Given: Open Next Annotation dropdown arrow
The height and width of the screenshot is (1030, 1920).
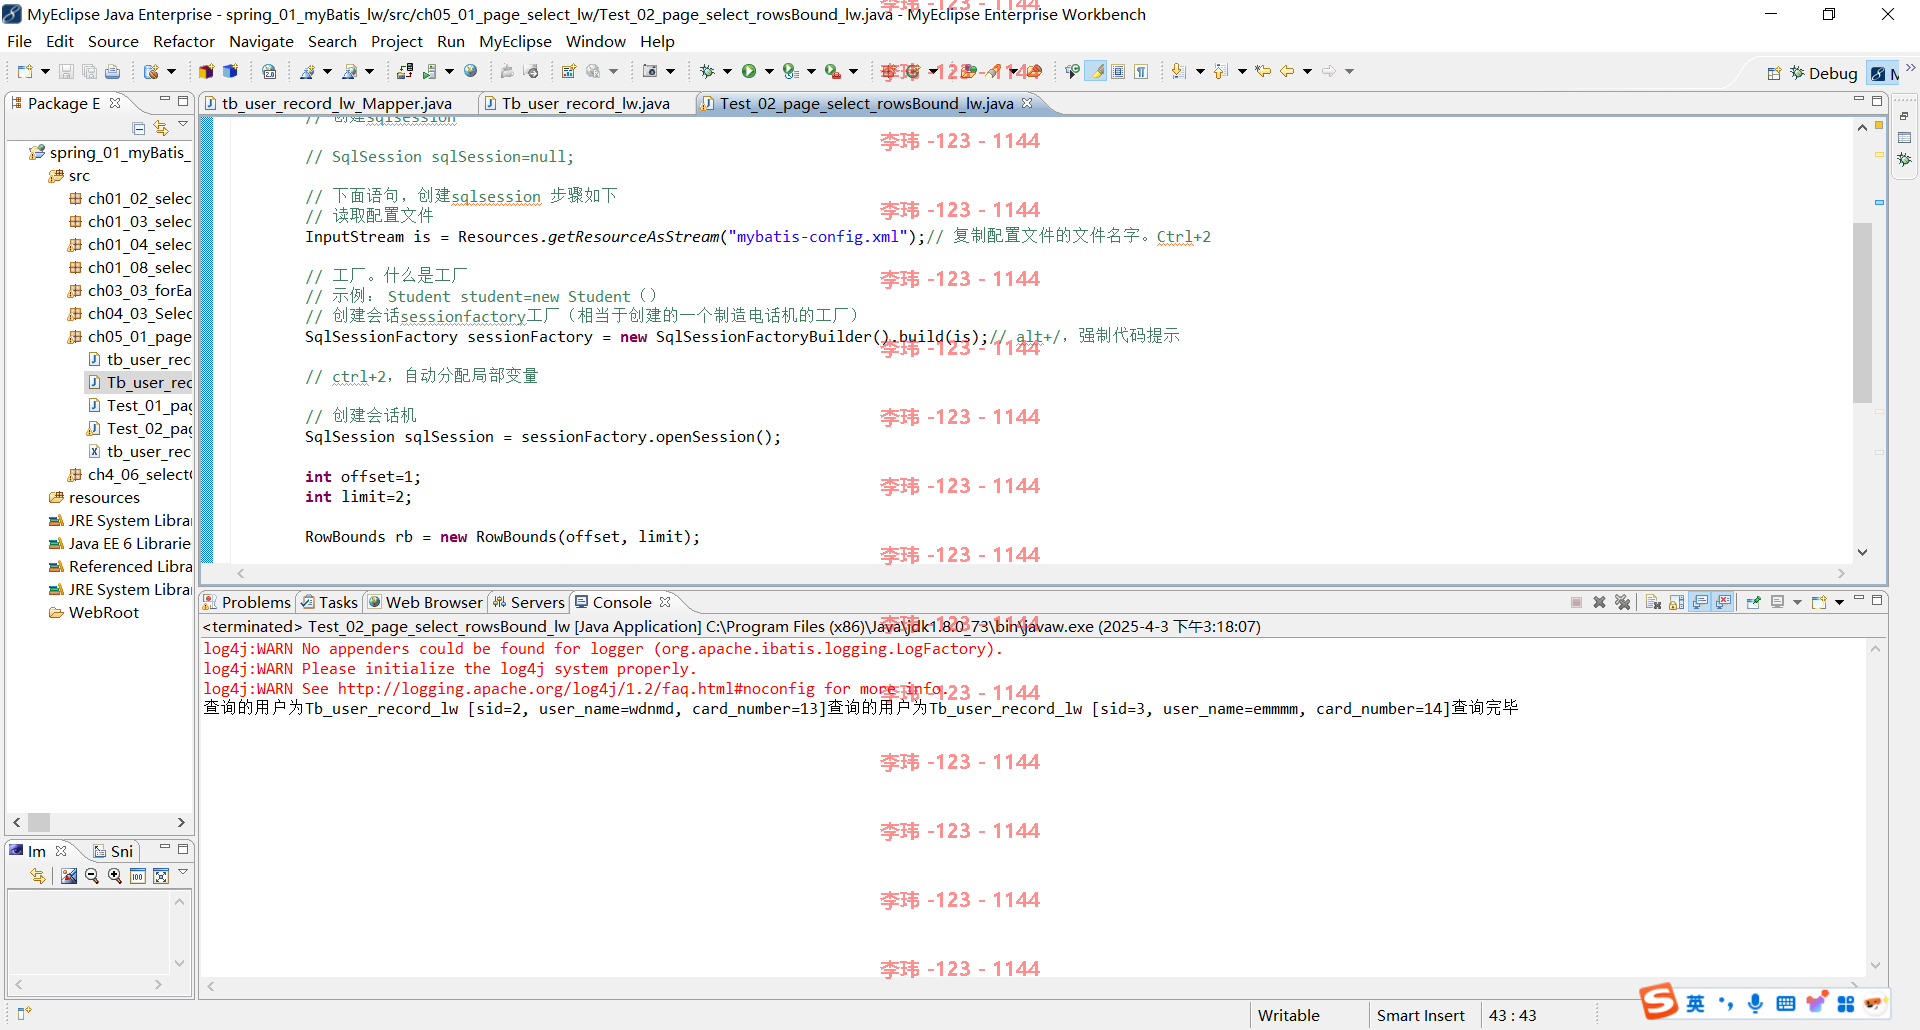Looking at the screenshot, I should pyautogui.click(x=1199, y=71).
